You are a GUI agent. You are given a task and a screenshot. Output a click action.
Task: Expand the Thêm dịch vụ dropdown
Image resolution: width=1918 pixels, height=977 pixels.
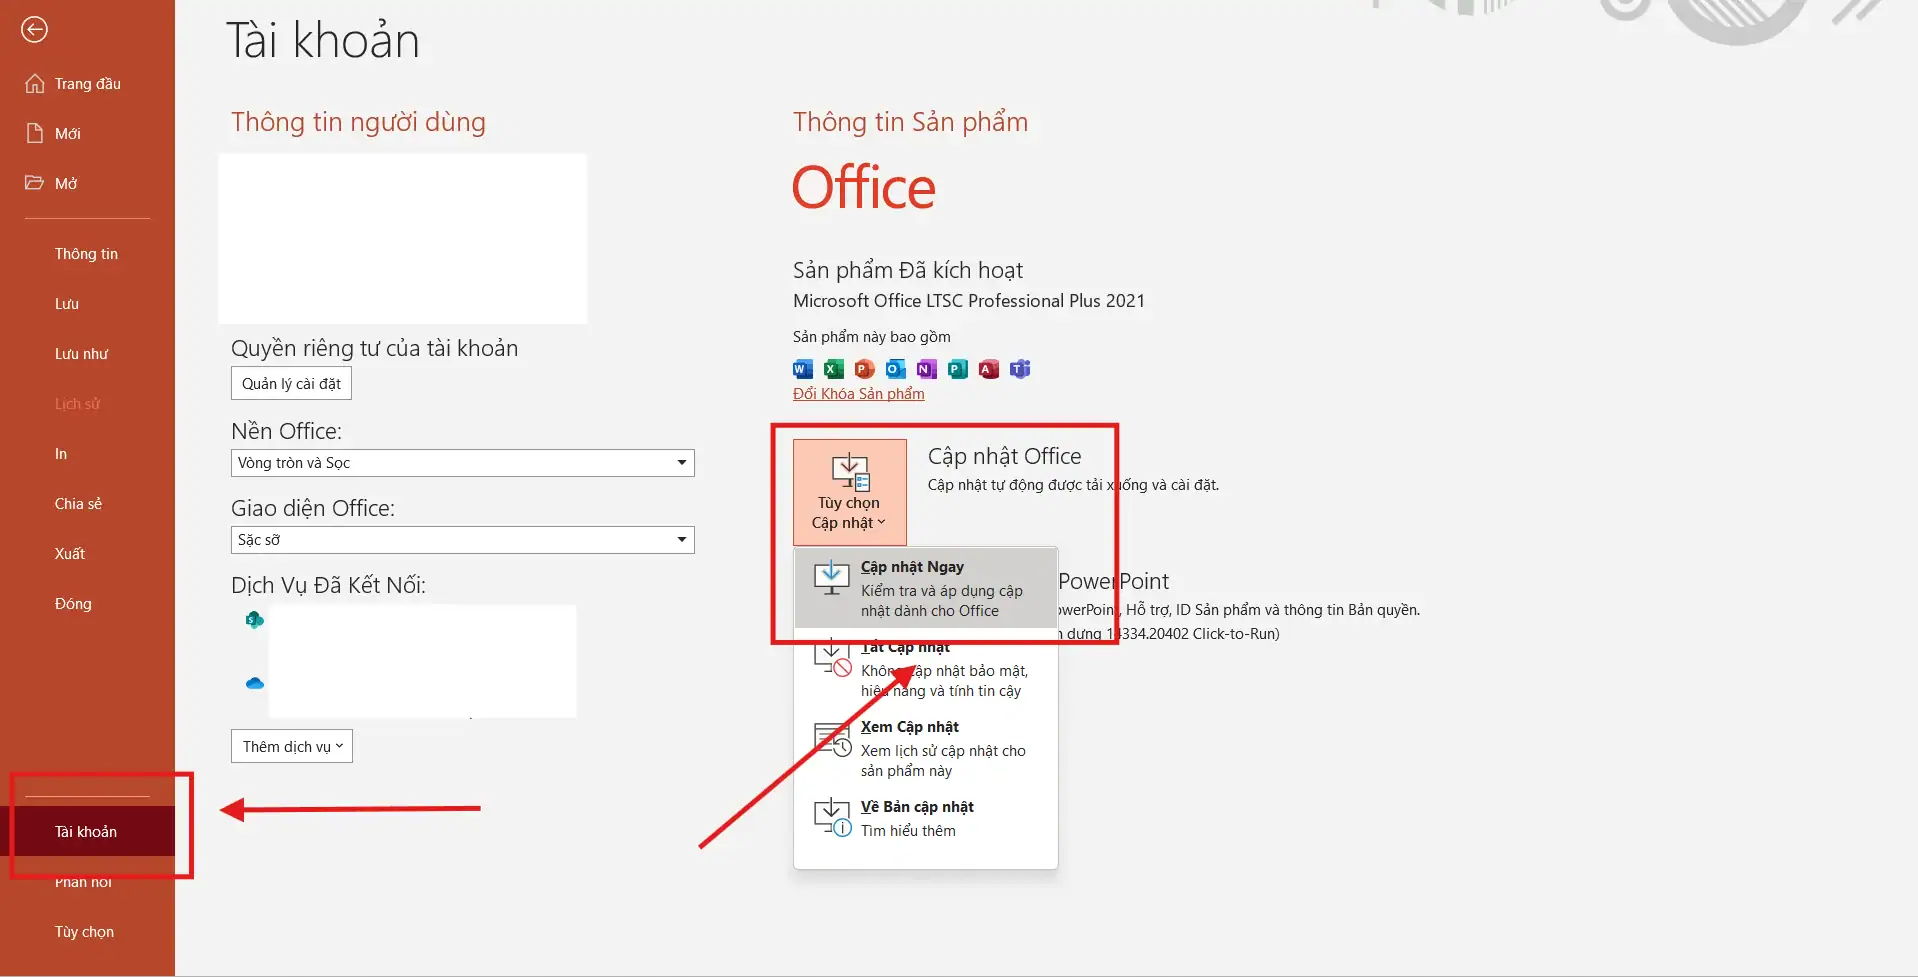coord(291,745)
